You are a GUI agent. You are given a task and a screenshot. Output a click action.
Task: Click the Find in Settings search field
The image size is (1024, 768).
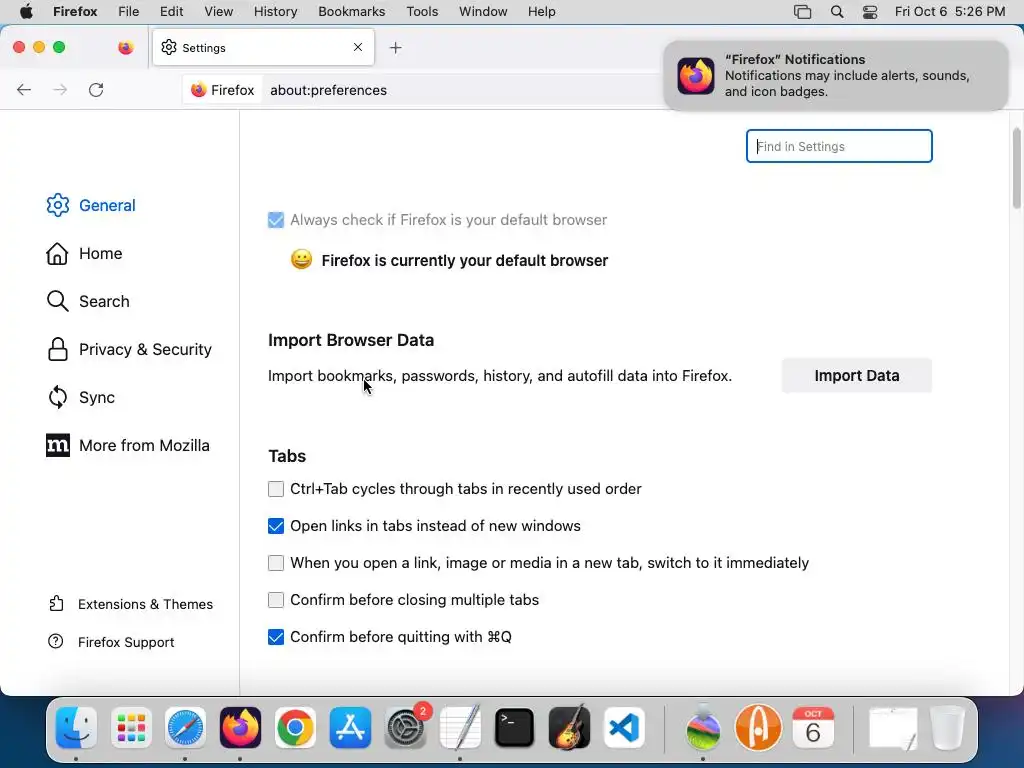(839, 146)
